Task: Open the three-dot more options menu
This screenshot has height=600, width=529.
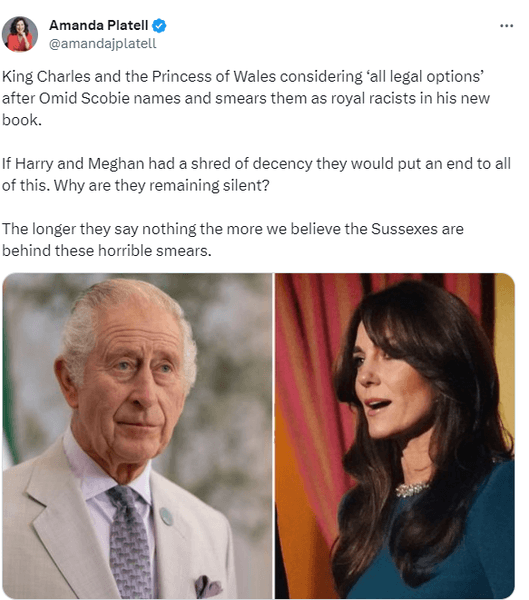Action: pyautogui.click(x=506, y=26)
